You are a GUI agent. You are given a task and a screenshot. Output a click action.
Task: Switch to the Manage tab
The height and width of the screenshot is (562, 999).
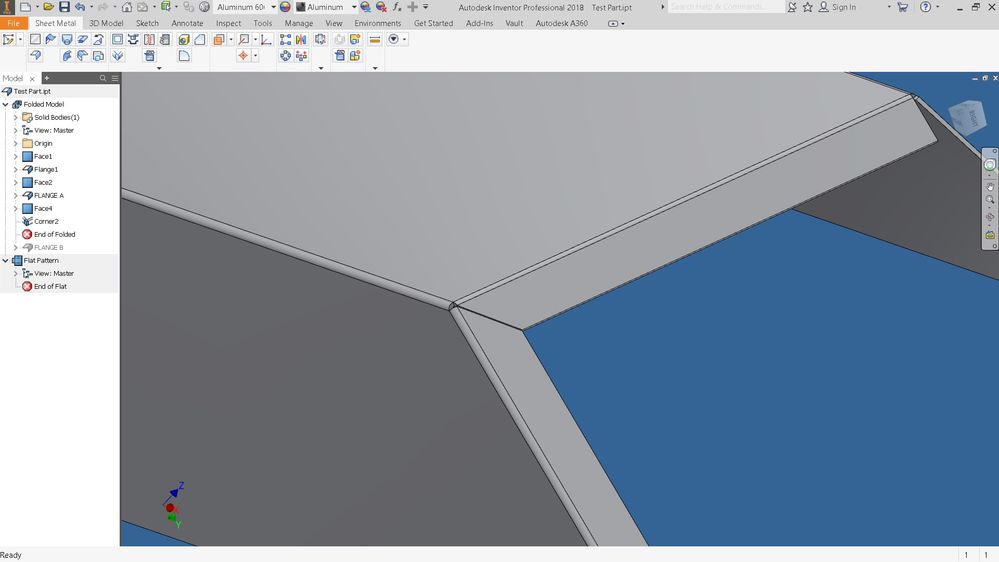point(299,23)
